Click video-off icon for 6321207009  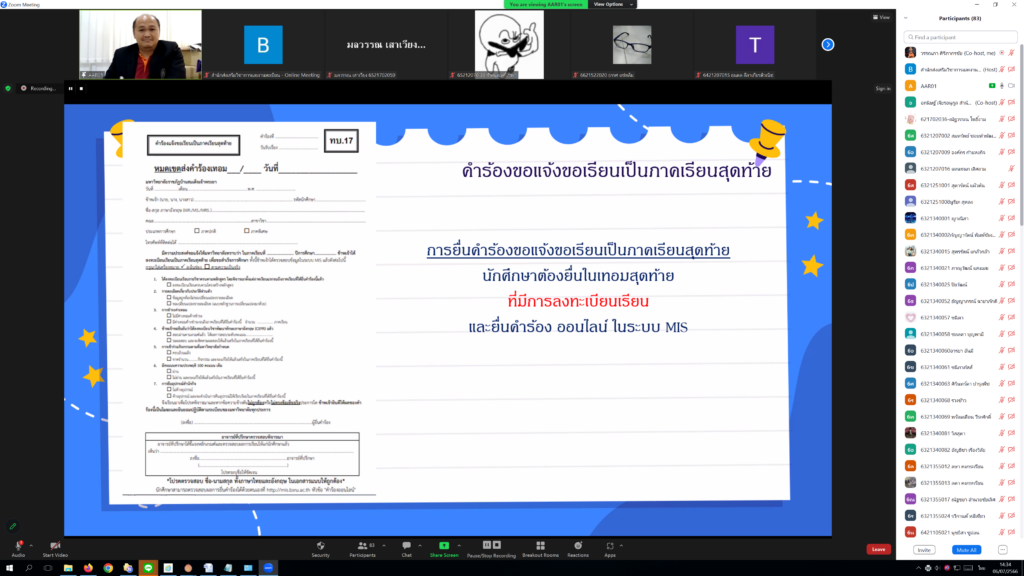[1012, 152]
